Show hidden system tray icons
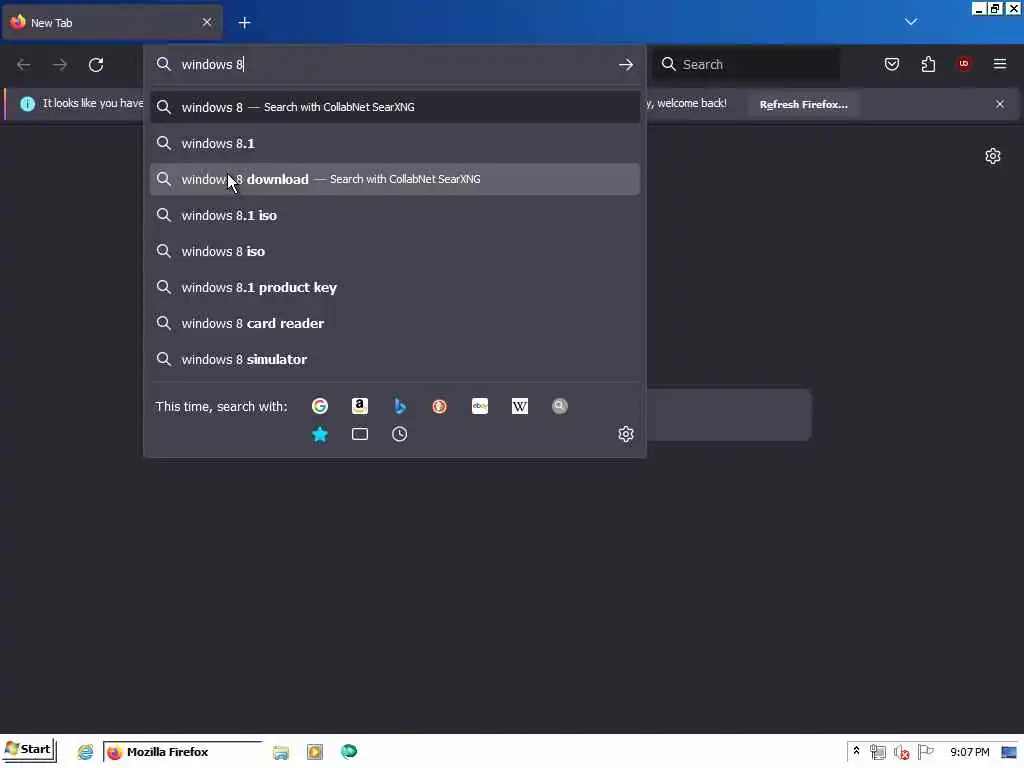The height and width of the screenshot is (768, 1024). (x=856, y=752)
